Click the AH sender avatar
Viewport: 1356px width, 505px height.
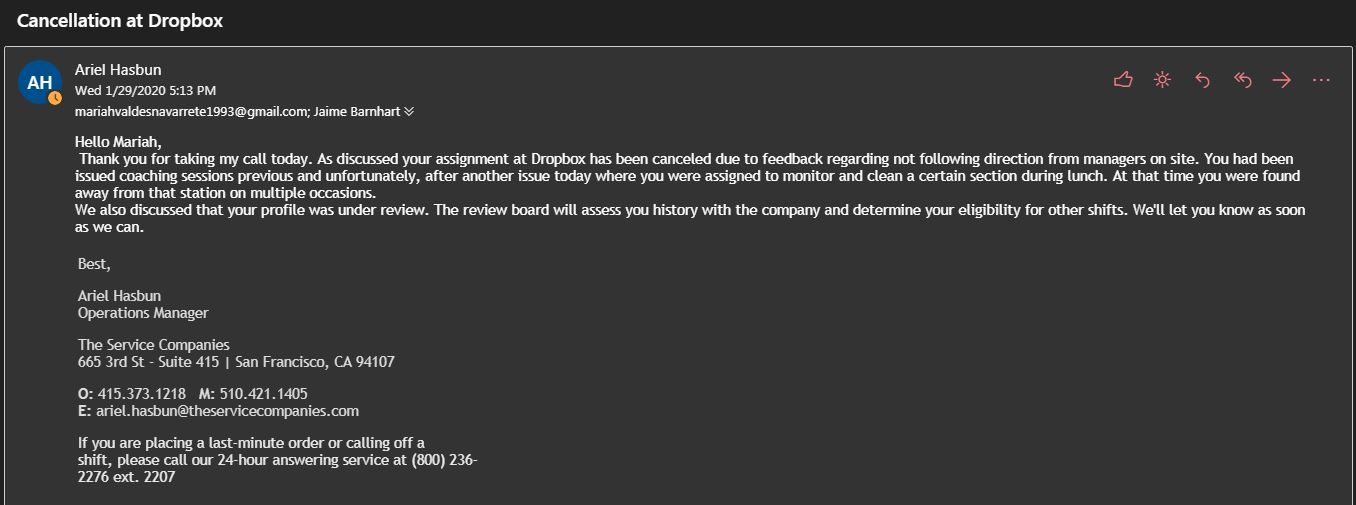coord(39,83)
